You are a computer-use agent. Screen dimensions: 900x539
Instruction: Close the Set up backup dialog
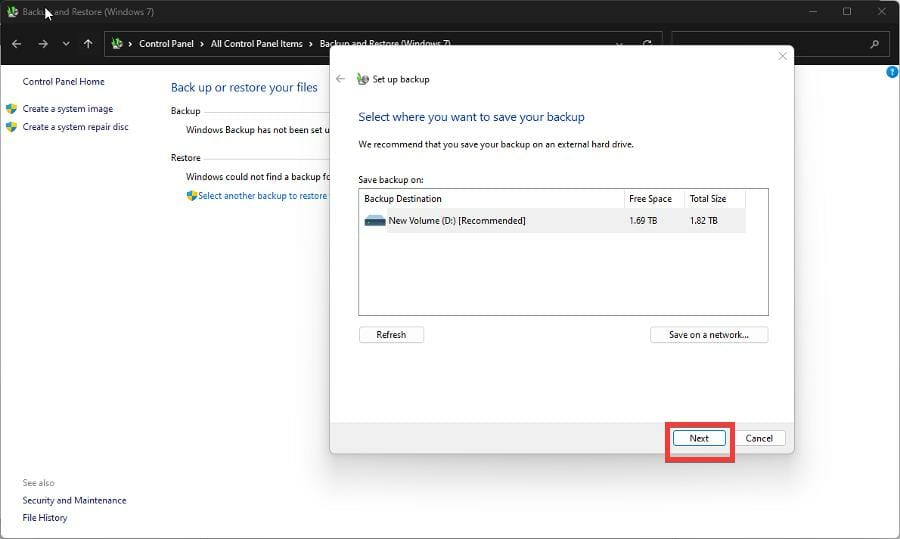[782, 56]
